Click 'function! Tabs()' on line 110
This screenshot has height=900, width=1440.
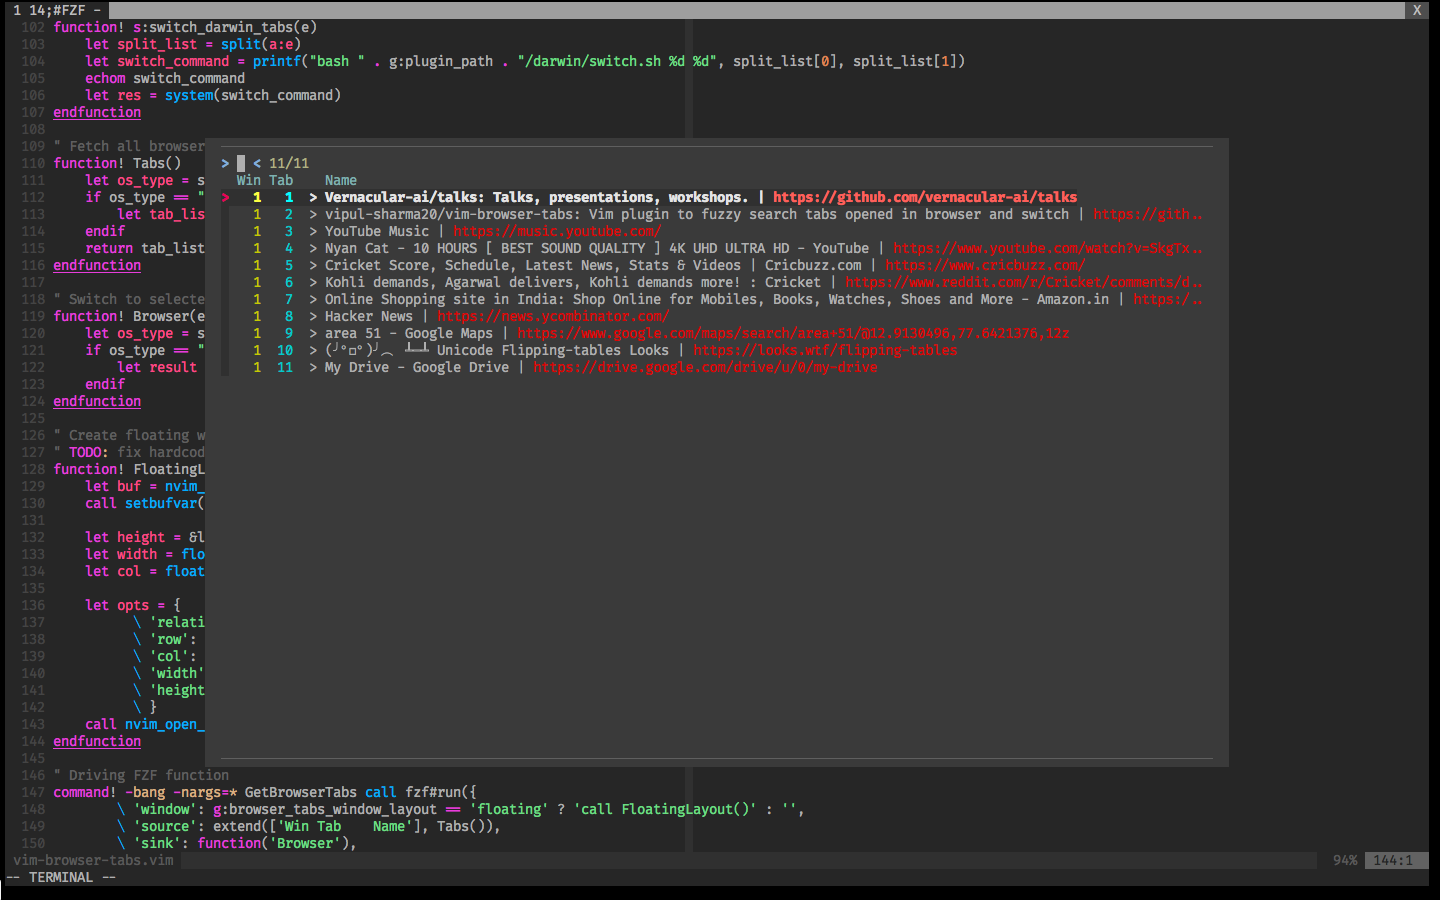pyautogui.click(x=117, y=163)
